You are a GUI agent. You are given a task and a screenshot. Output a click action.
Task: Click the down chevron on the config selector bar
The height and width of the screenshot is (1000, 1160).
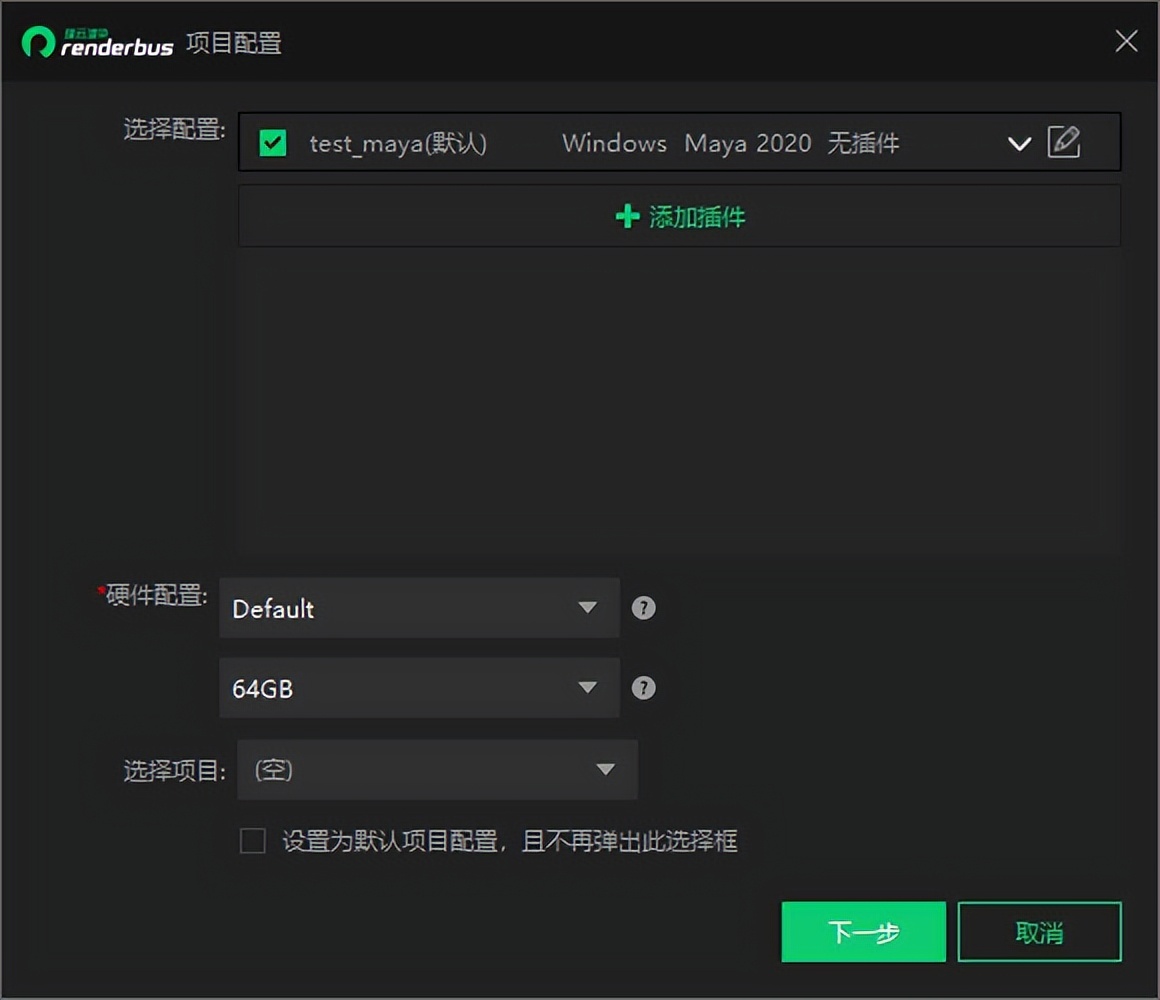click(x=1019, y=144)
